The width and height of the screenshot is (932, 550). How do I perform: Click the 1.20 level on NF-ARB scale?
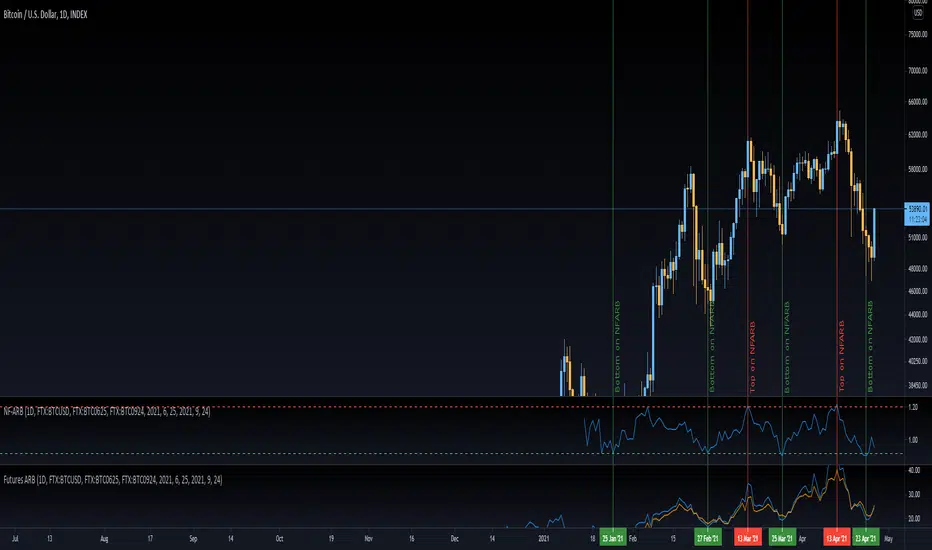coord(914,407)
